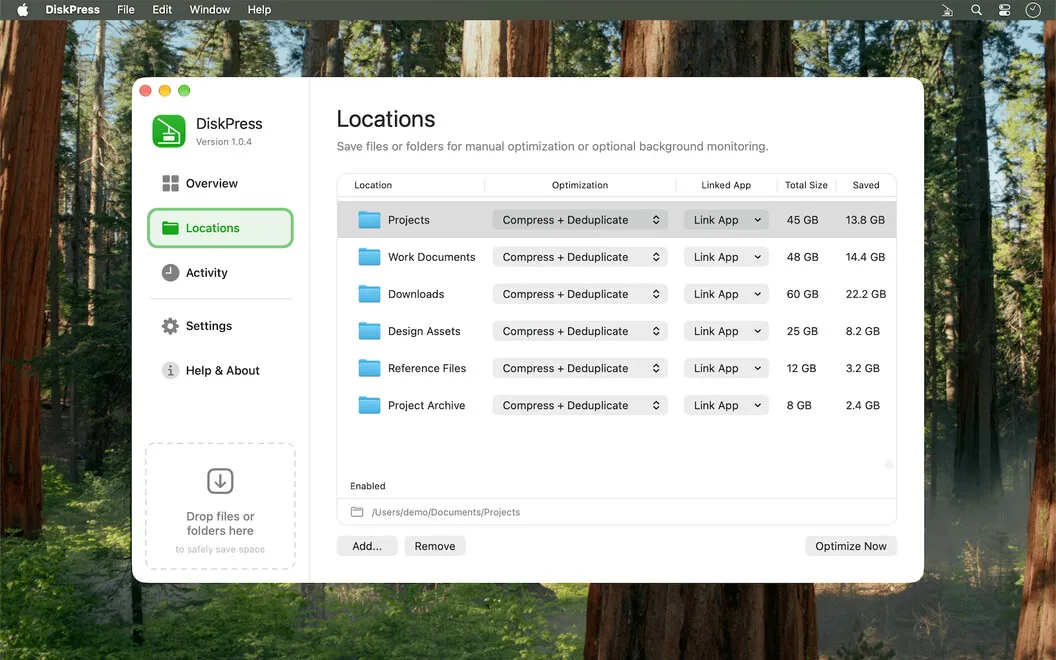The height and width of the screenshot is (660, 1056).
Task: Open Spotlight search in the menu bar
Action: click(x=976, y=9)
